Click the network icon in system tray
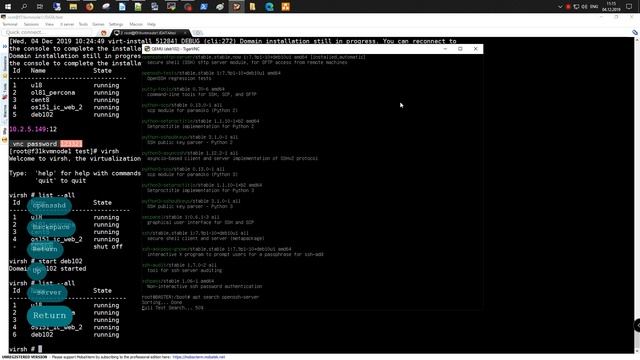Image resolution: width=640 pixels, height=360 pixels. coord(576,7)
